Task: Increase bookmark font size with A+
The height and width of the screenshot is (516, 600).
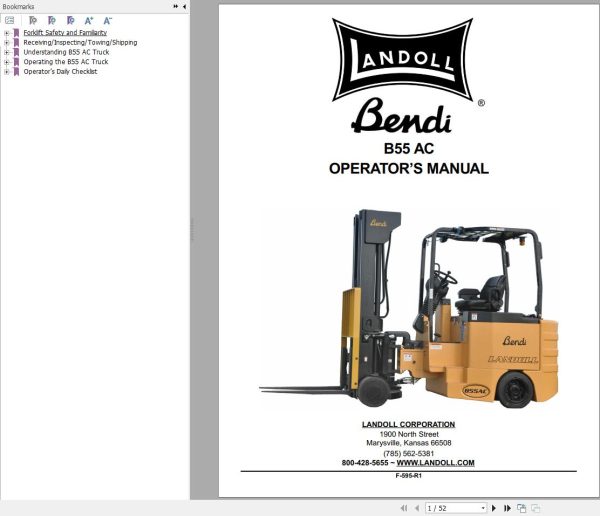Action: point(89,20)
